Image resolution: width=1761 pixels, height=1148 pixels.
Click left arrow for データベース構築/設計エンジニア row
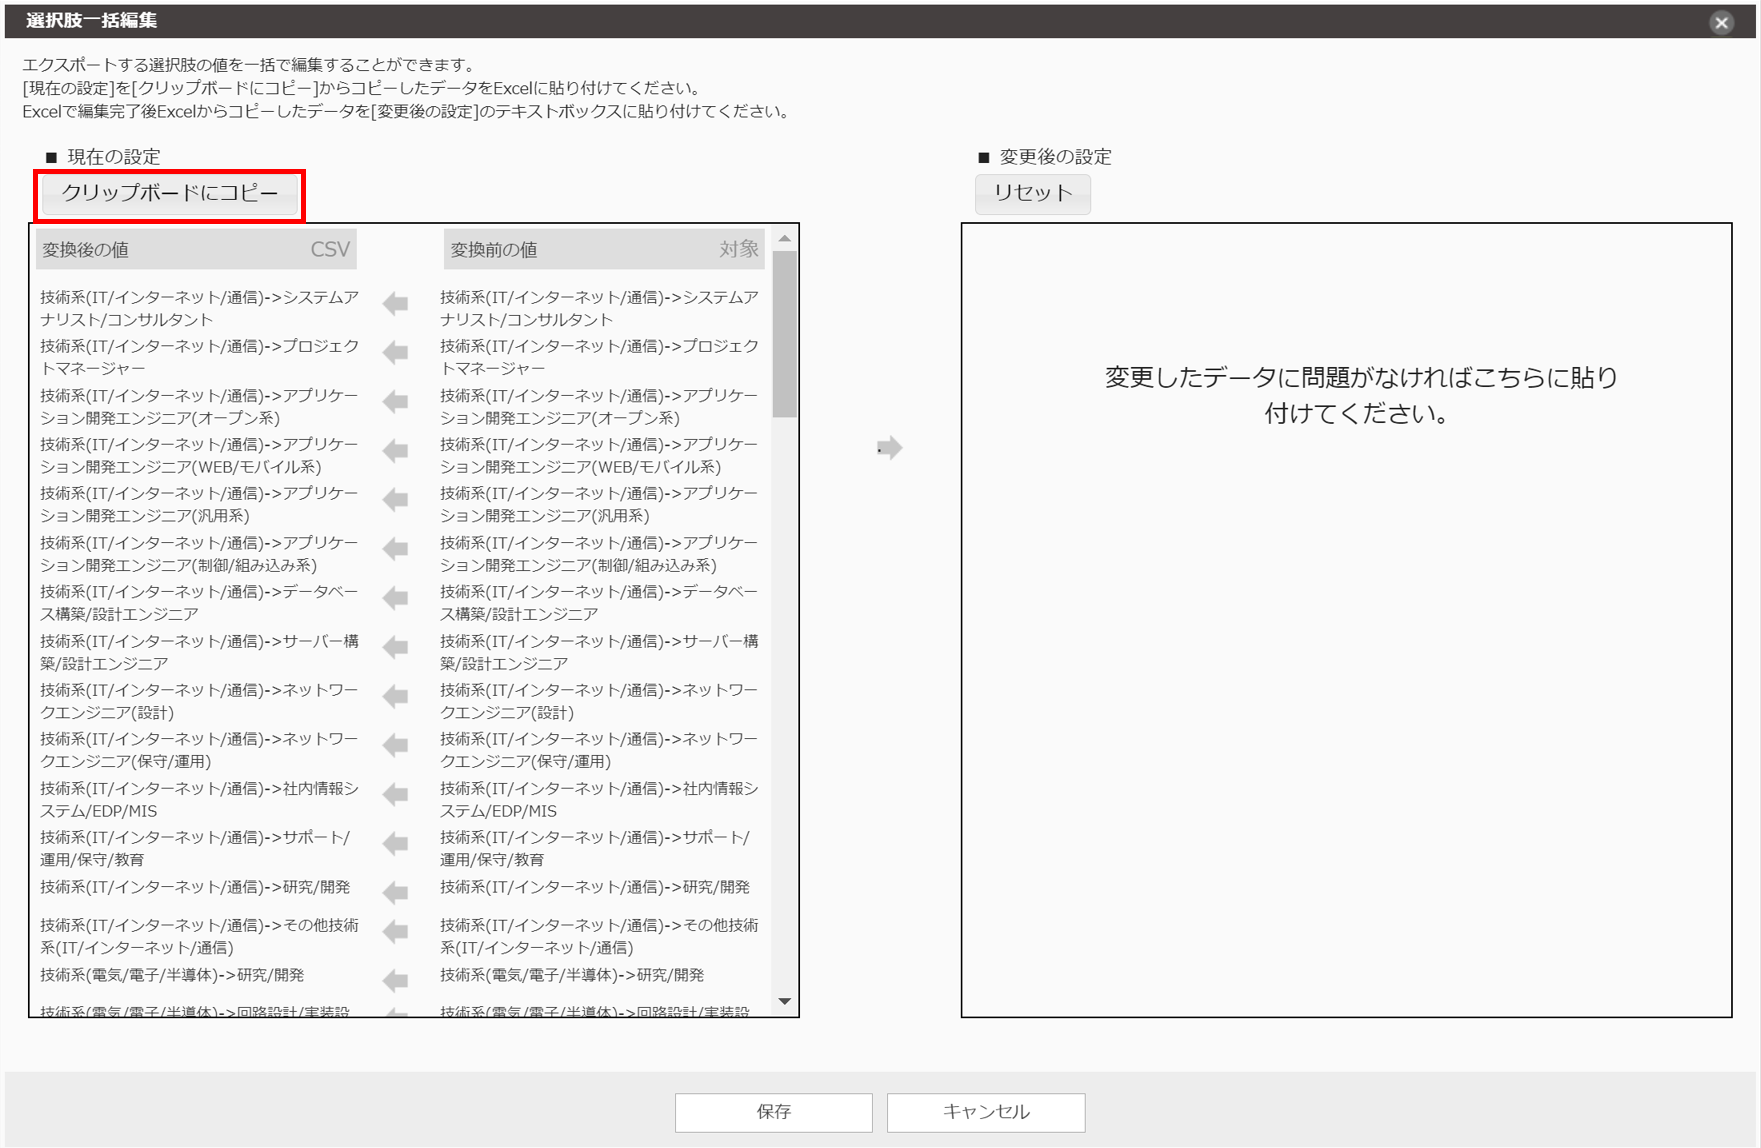pyautogui.click(x=396, y=598)
